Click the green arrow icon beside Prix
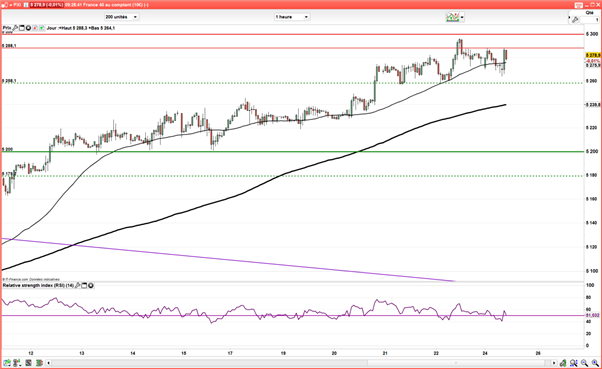Viewport: 602px width, 369px height. click(41, 28)
